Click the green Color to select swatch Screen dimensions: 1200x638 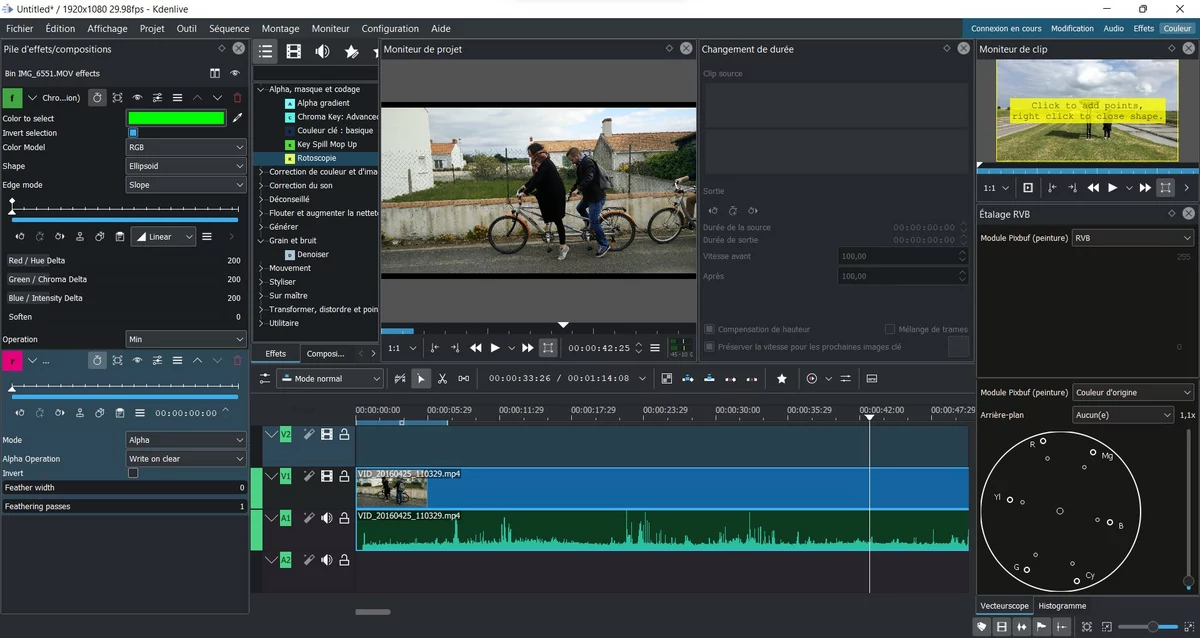[176, 118]
